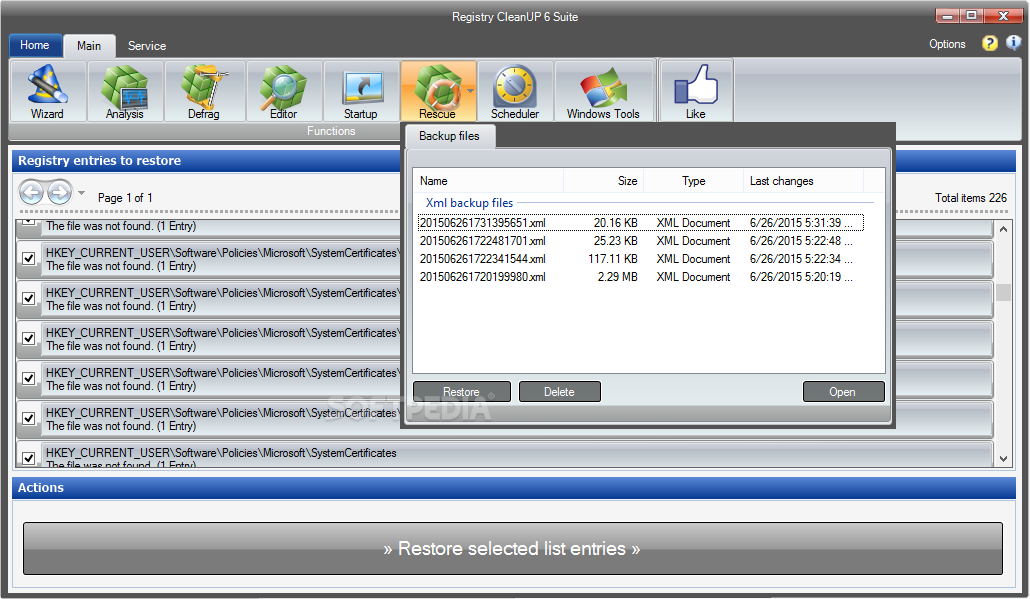Launch the Wizard tool
1030x599 pixels.
pos(47,91)
